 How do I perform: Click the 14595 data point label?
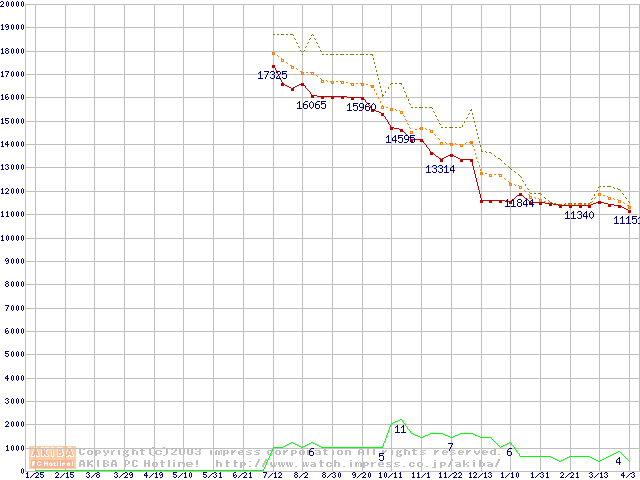pyautogui.click(x=400, y=139)
